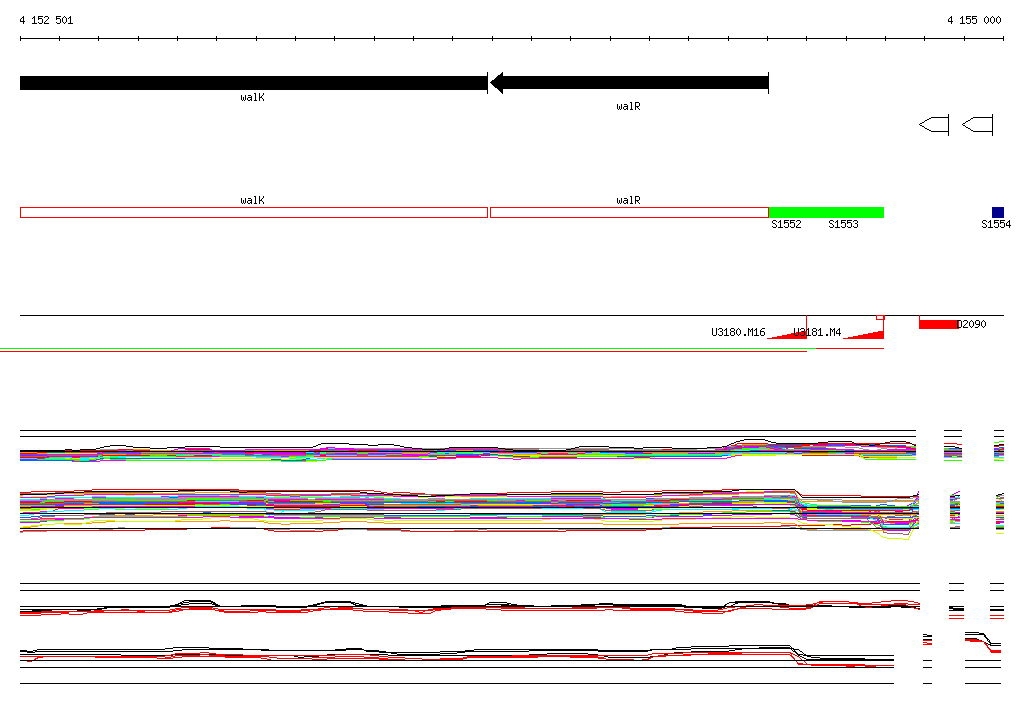Click the end coordinate 4 155 000

tap(974, 20)
